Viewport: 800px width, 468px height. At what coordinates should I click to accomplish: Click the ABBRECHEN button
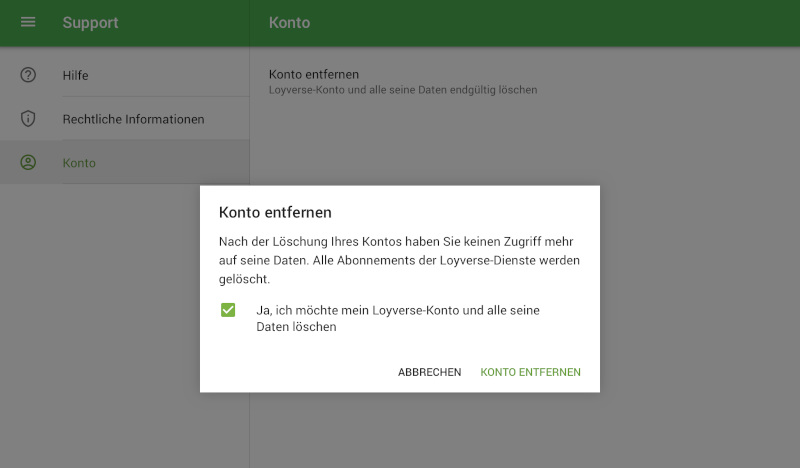430,372
